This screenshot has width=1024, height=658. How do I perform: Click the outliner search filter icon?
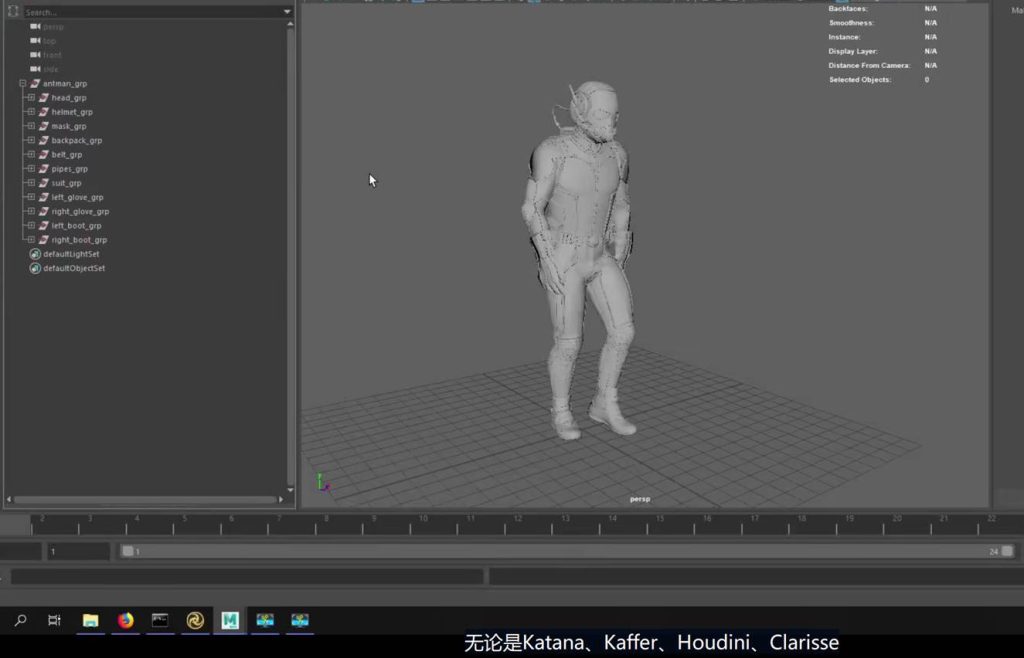click(x=13, y=12)
